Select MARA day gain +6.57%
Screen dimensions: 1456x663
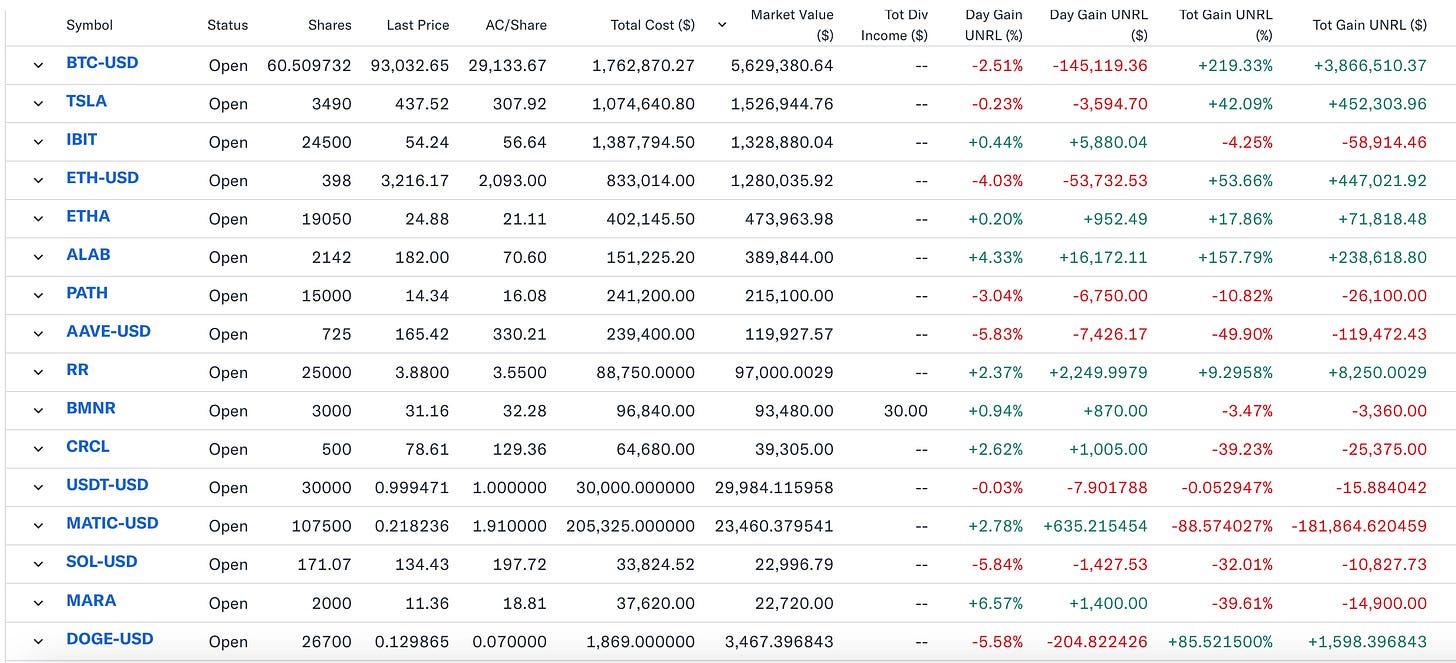996,603
